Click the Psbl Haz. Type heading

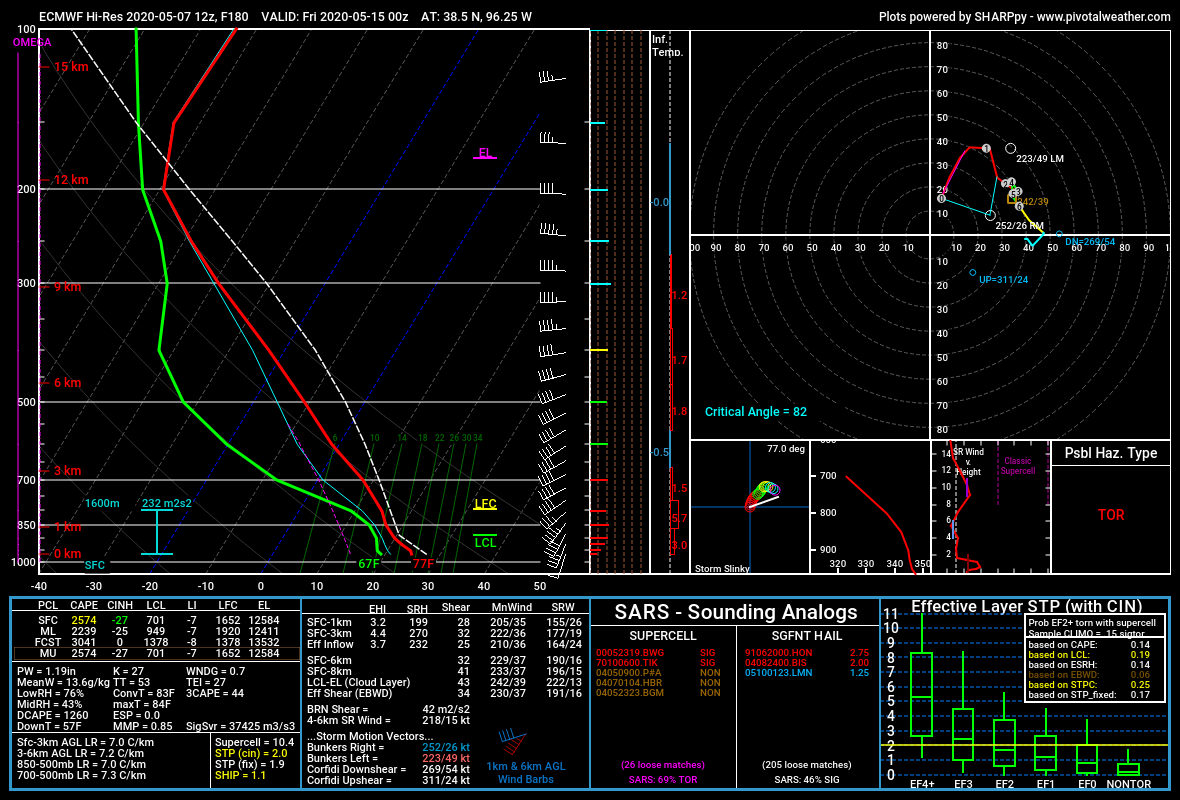pyautogui.click(x=1111, y=453)
